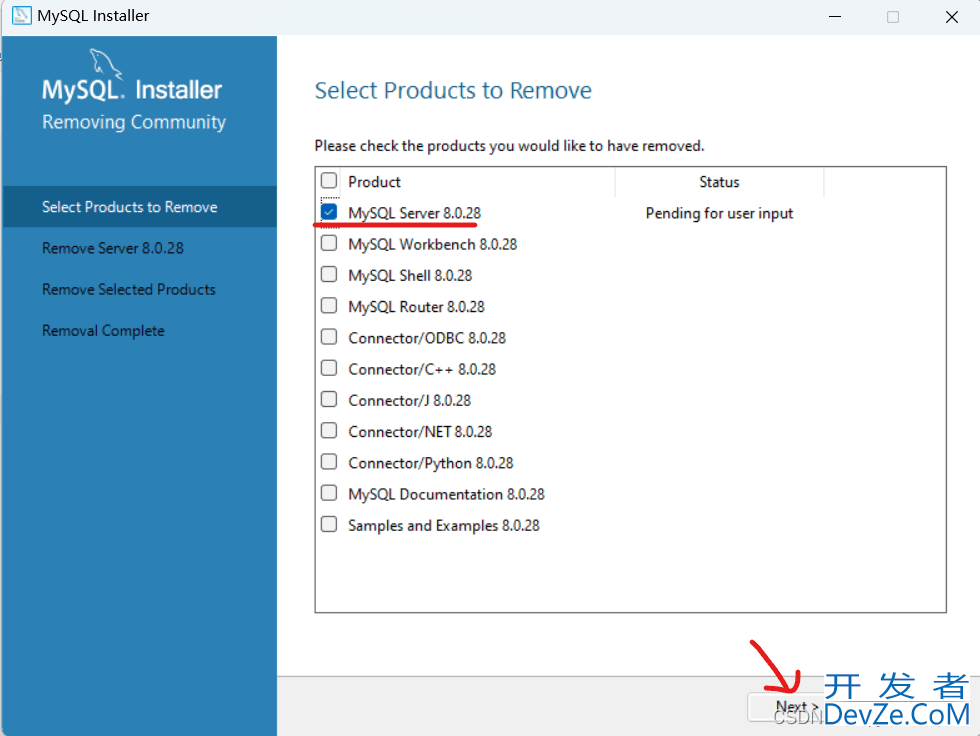The image size is (980, 736).
Task: Check the Connector/NET 8.0.28 checkbox
Action: 329,430
